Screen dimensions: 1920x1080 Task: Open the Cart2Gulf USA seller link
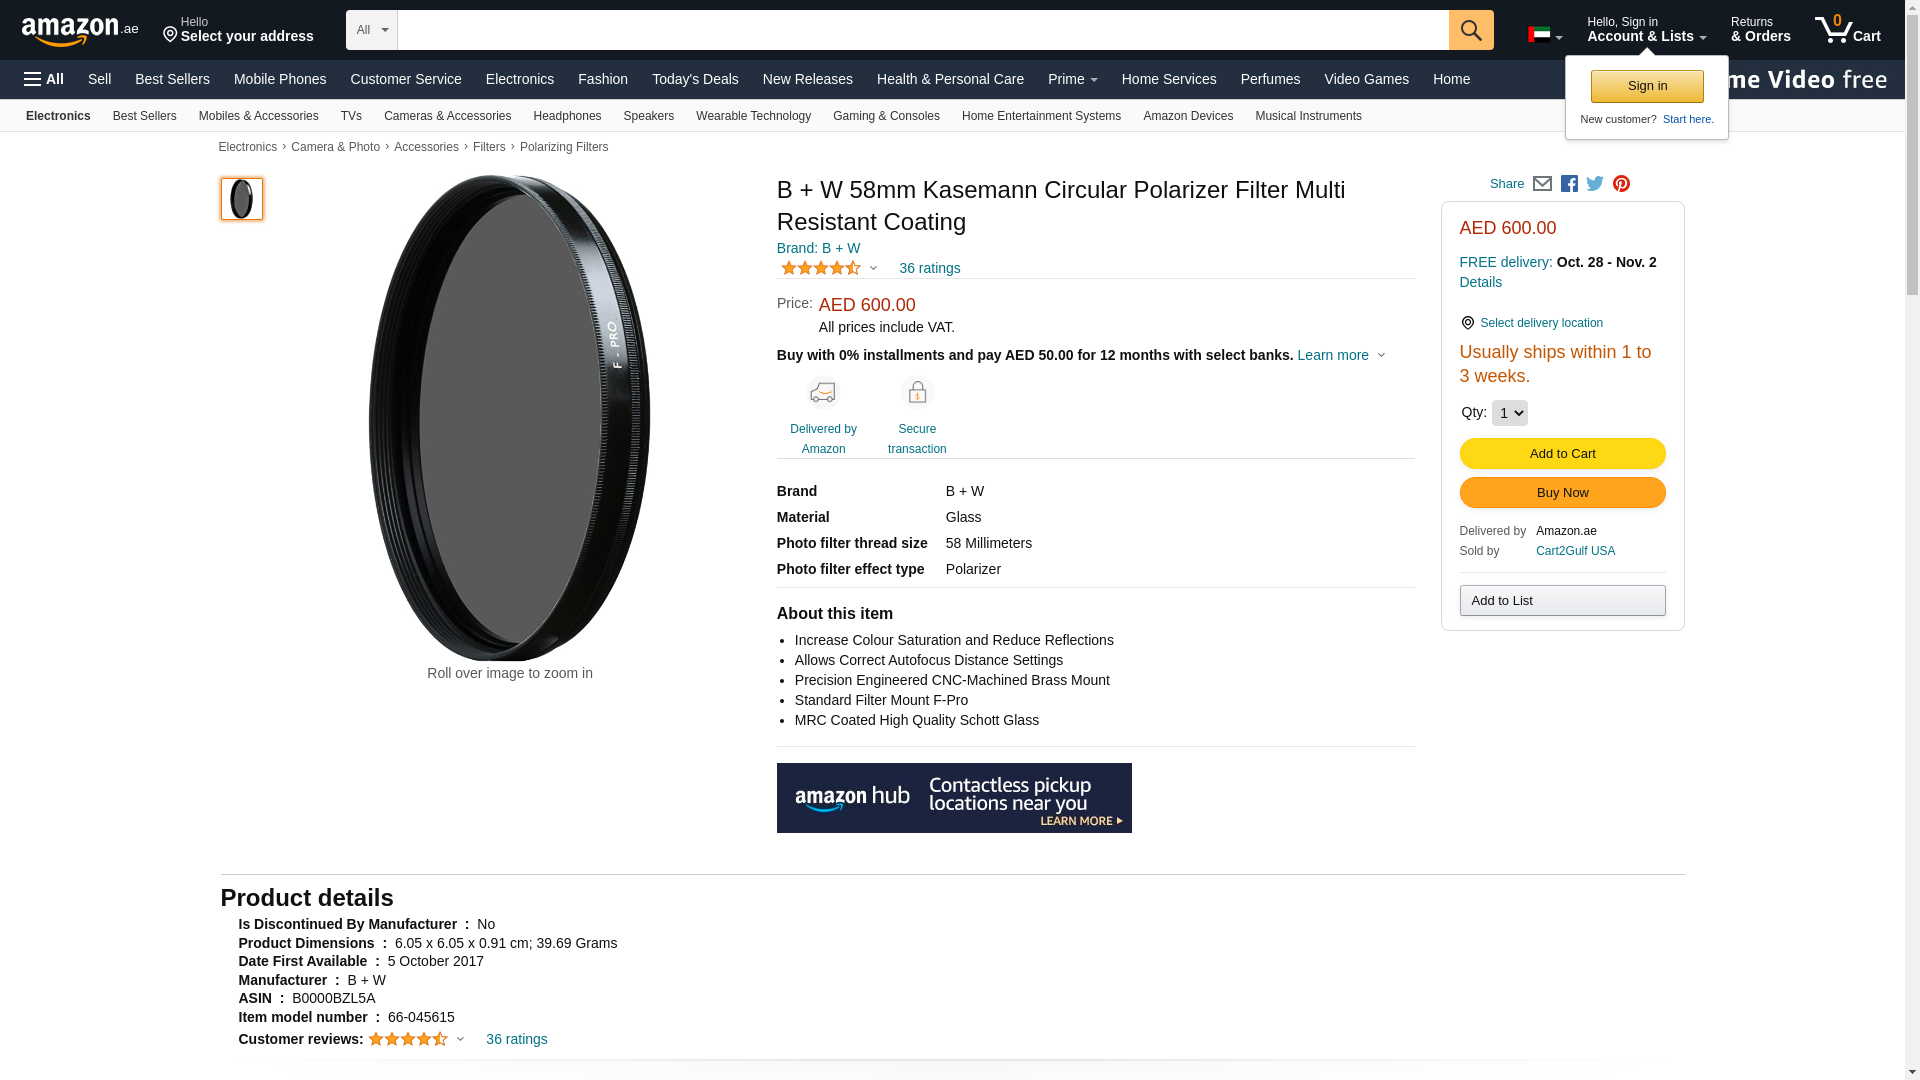[x=1575, y=551]
